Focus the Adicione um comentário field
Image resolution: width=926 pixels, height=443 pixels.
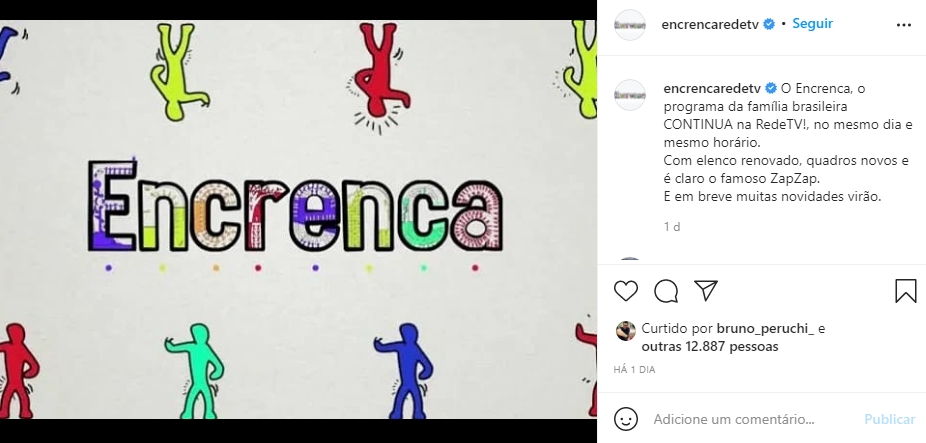coord(733,419)
